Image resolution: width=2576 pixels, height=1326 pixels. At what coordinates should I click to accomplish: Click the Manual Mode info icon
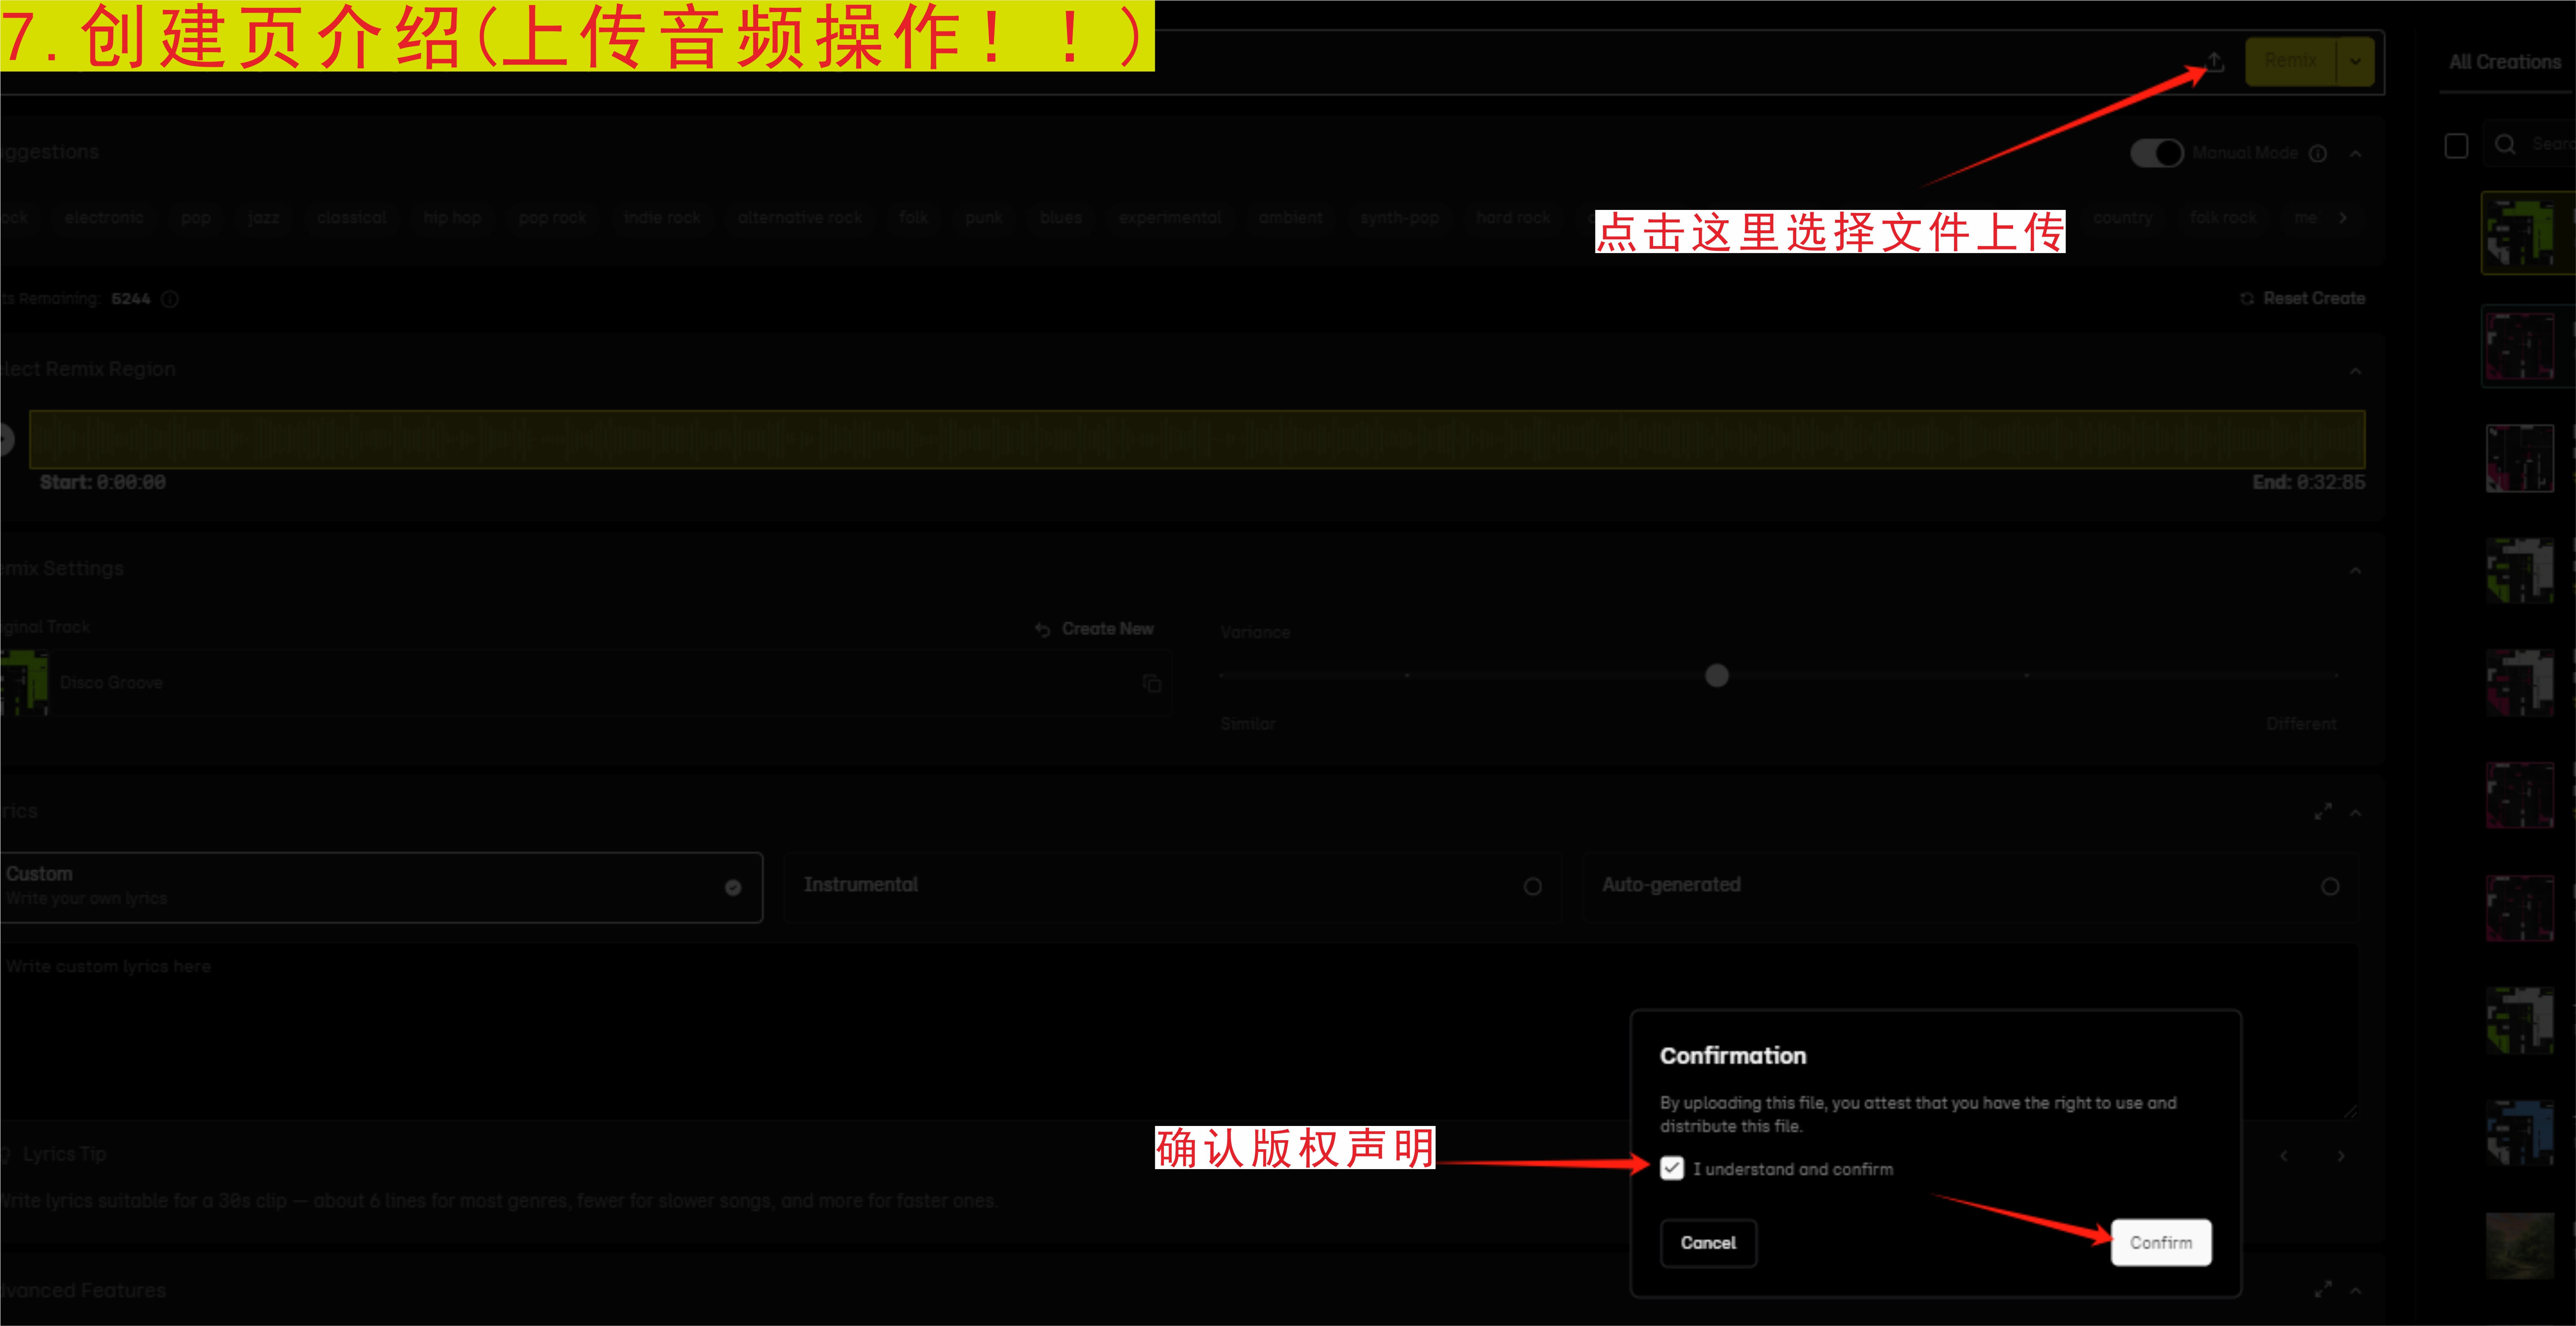tap(2318, 153)
